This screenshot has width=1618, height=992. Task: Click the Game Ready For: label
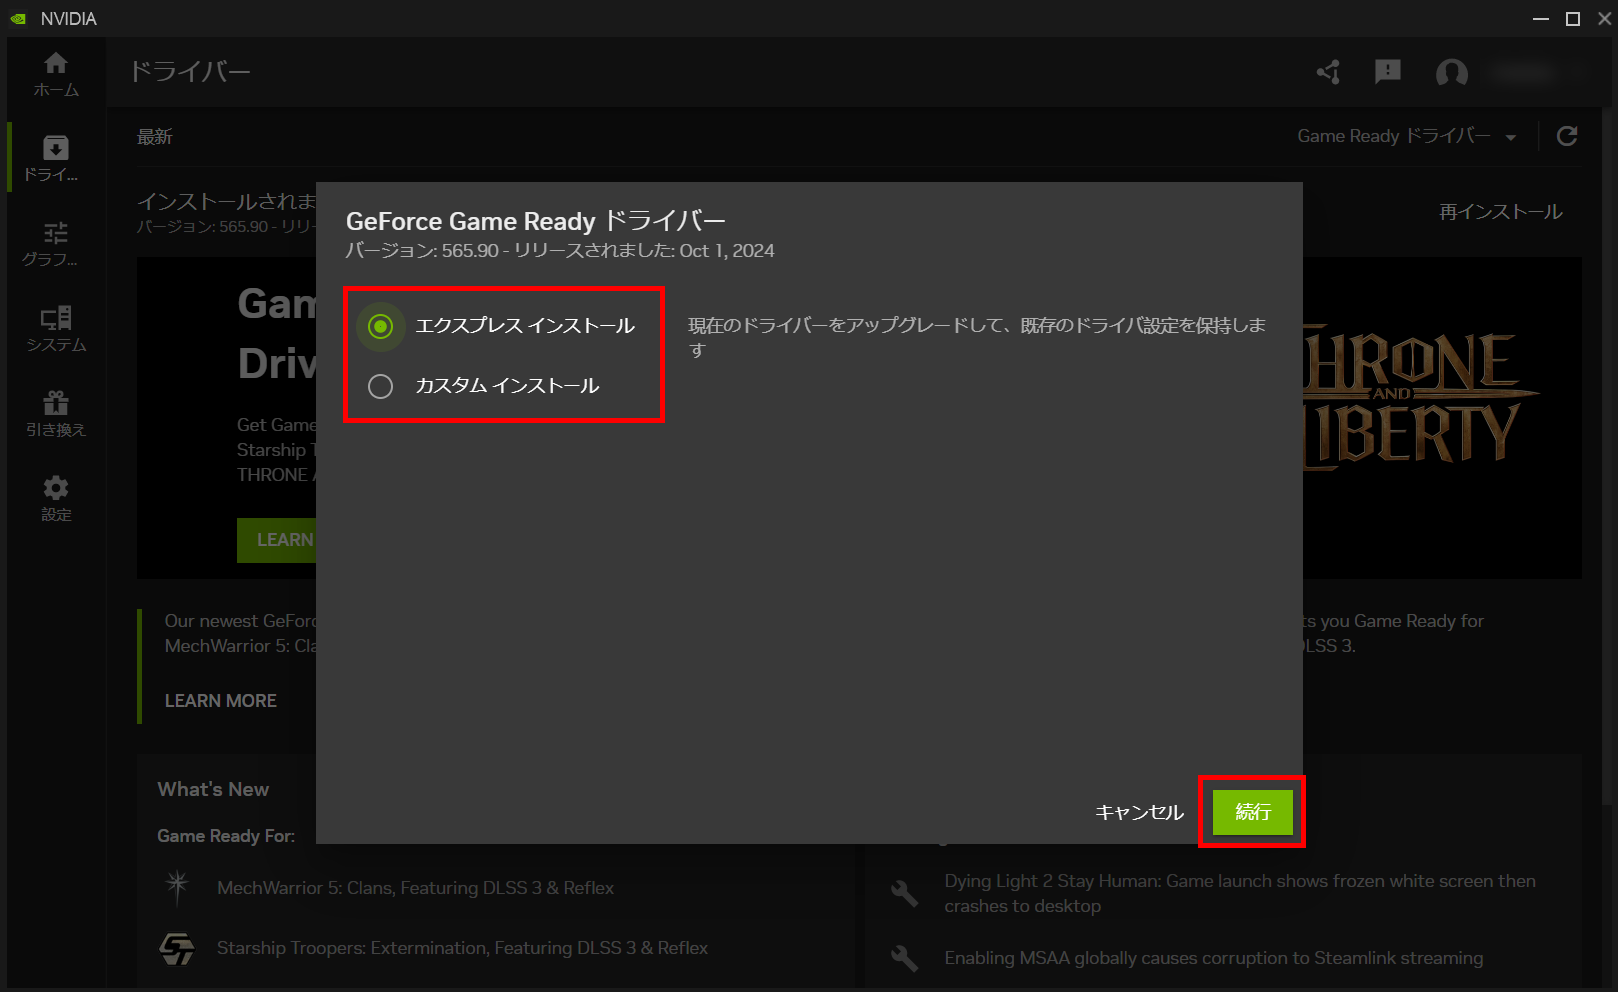226,836
